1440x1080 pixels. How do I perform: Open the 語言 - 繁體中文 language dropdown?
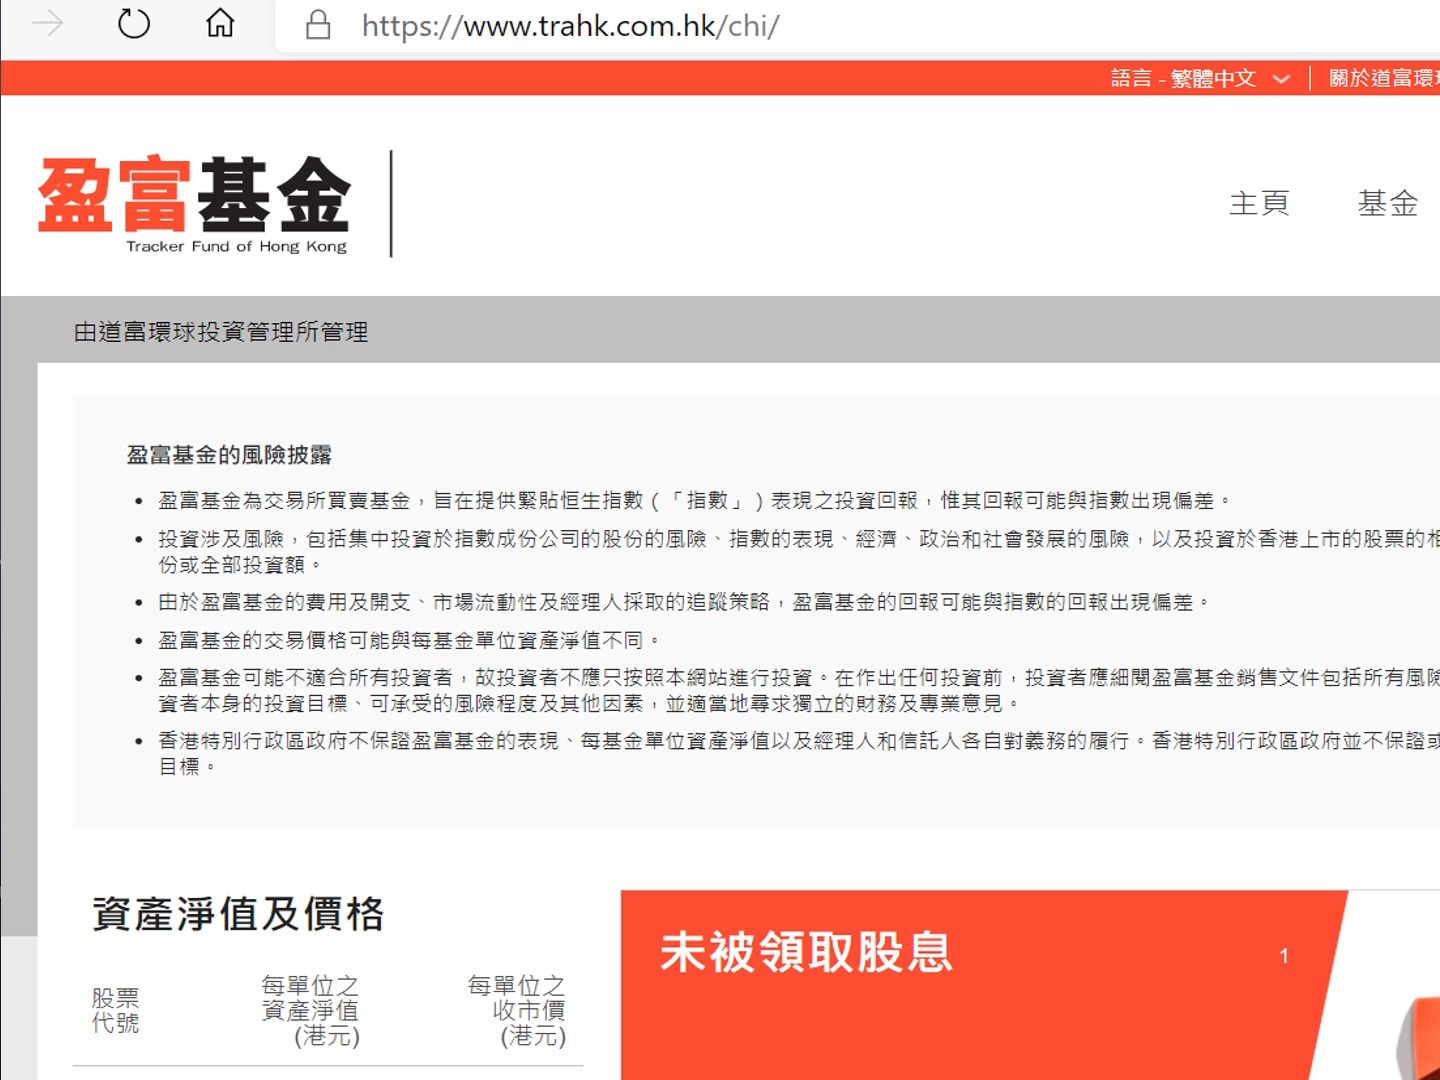(1200, 78)
